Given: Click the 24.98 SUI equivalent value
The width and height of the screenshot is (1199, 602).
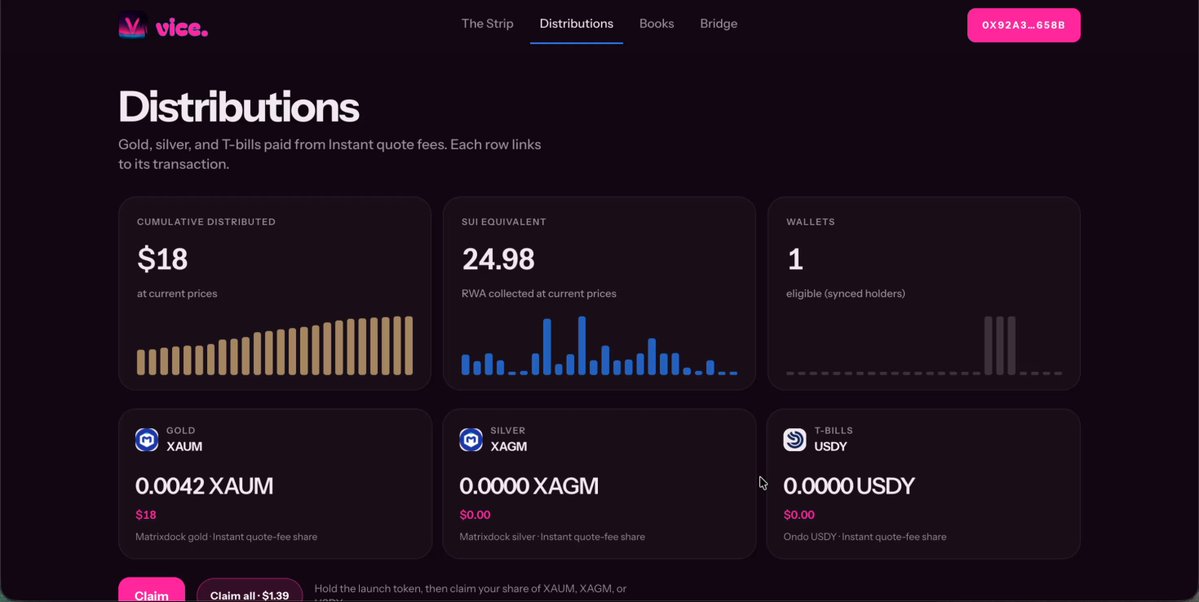Looking at the screenshot, I should pyautogui.click(x=498, y=259).
